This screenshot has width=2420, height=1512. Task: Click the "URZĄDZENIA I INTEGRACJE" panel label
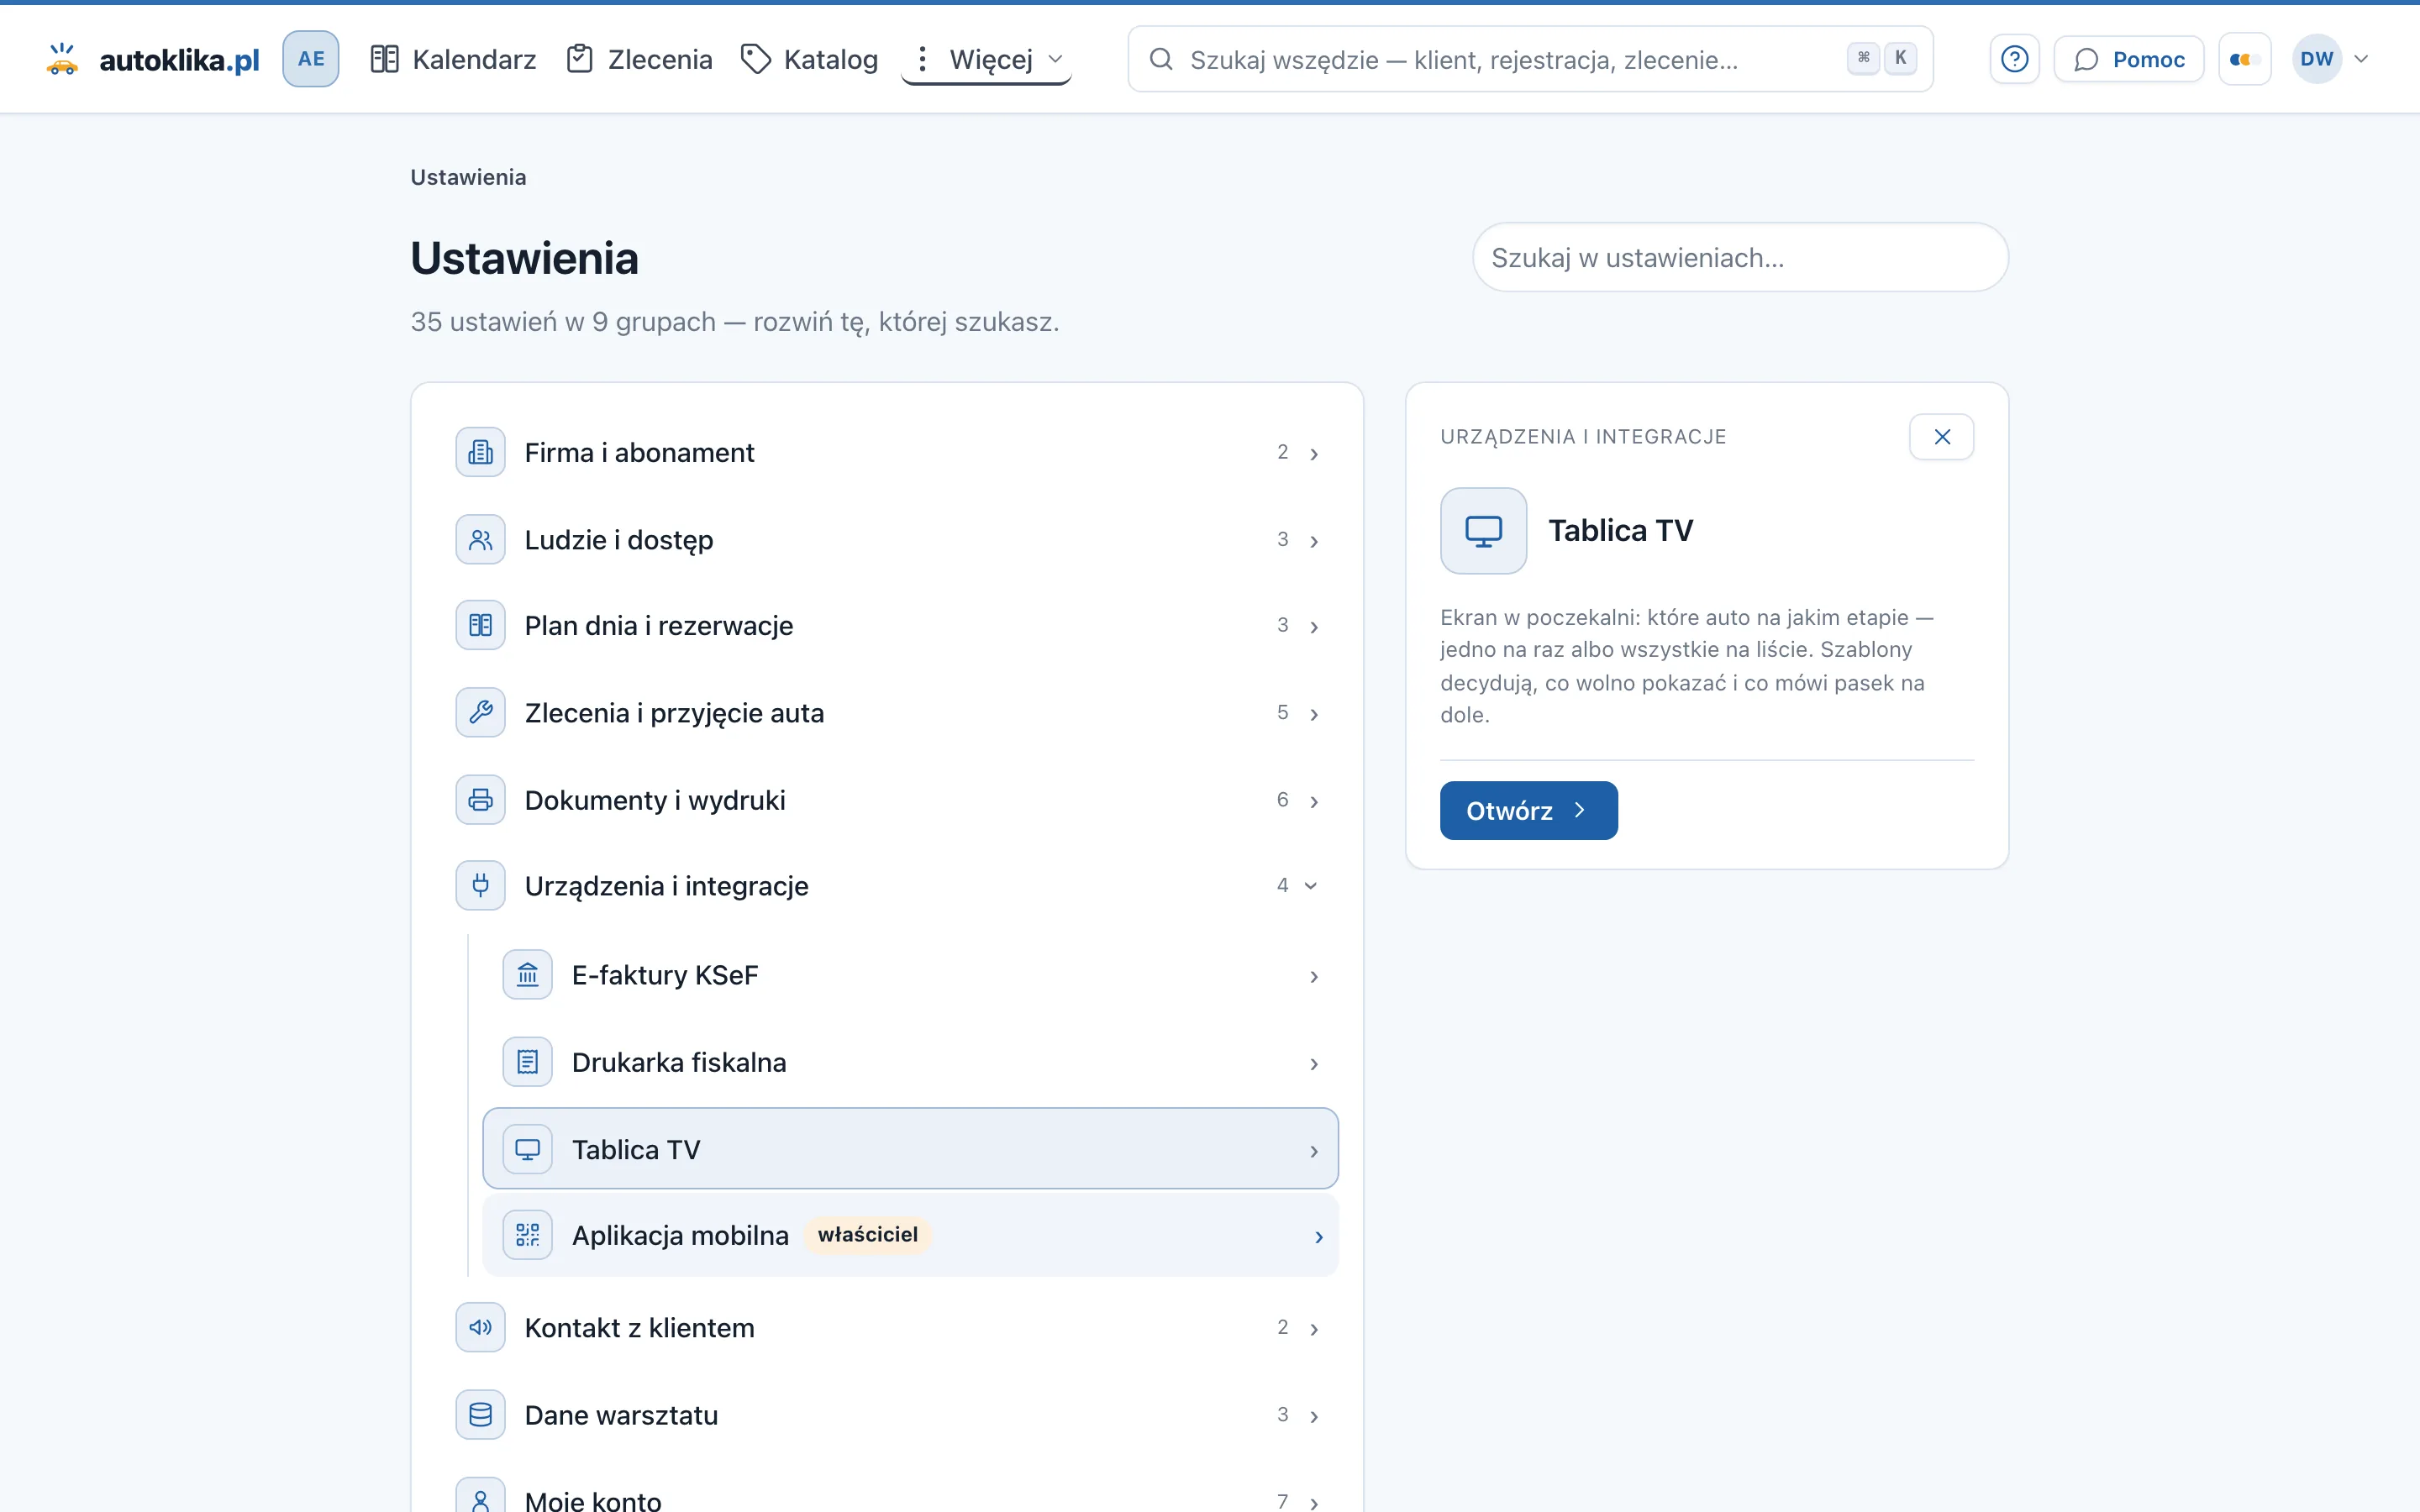point(1583,437)
